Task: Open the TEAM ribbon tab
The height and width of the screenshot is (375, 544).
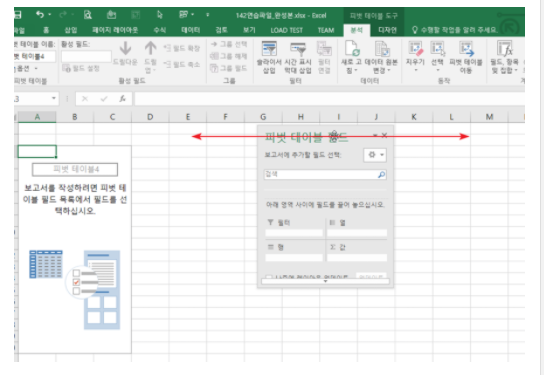Action: [x=326, y=30]
